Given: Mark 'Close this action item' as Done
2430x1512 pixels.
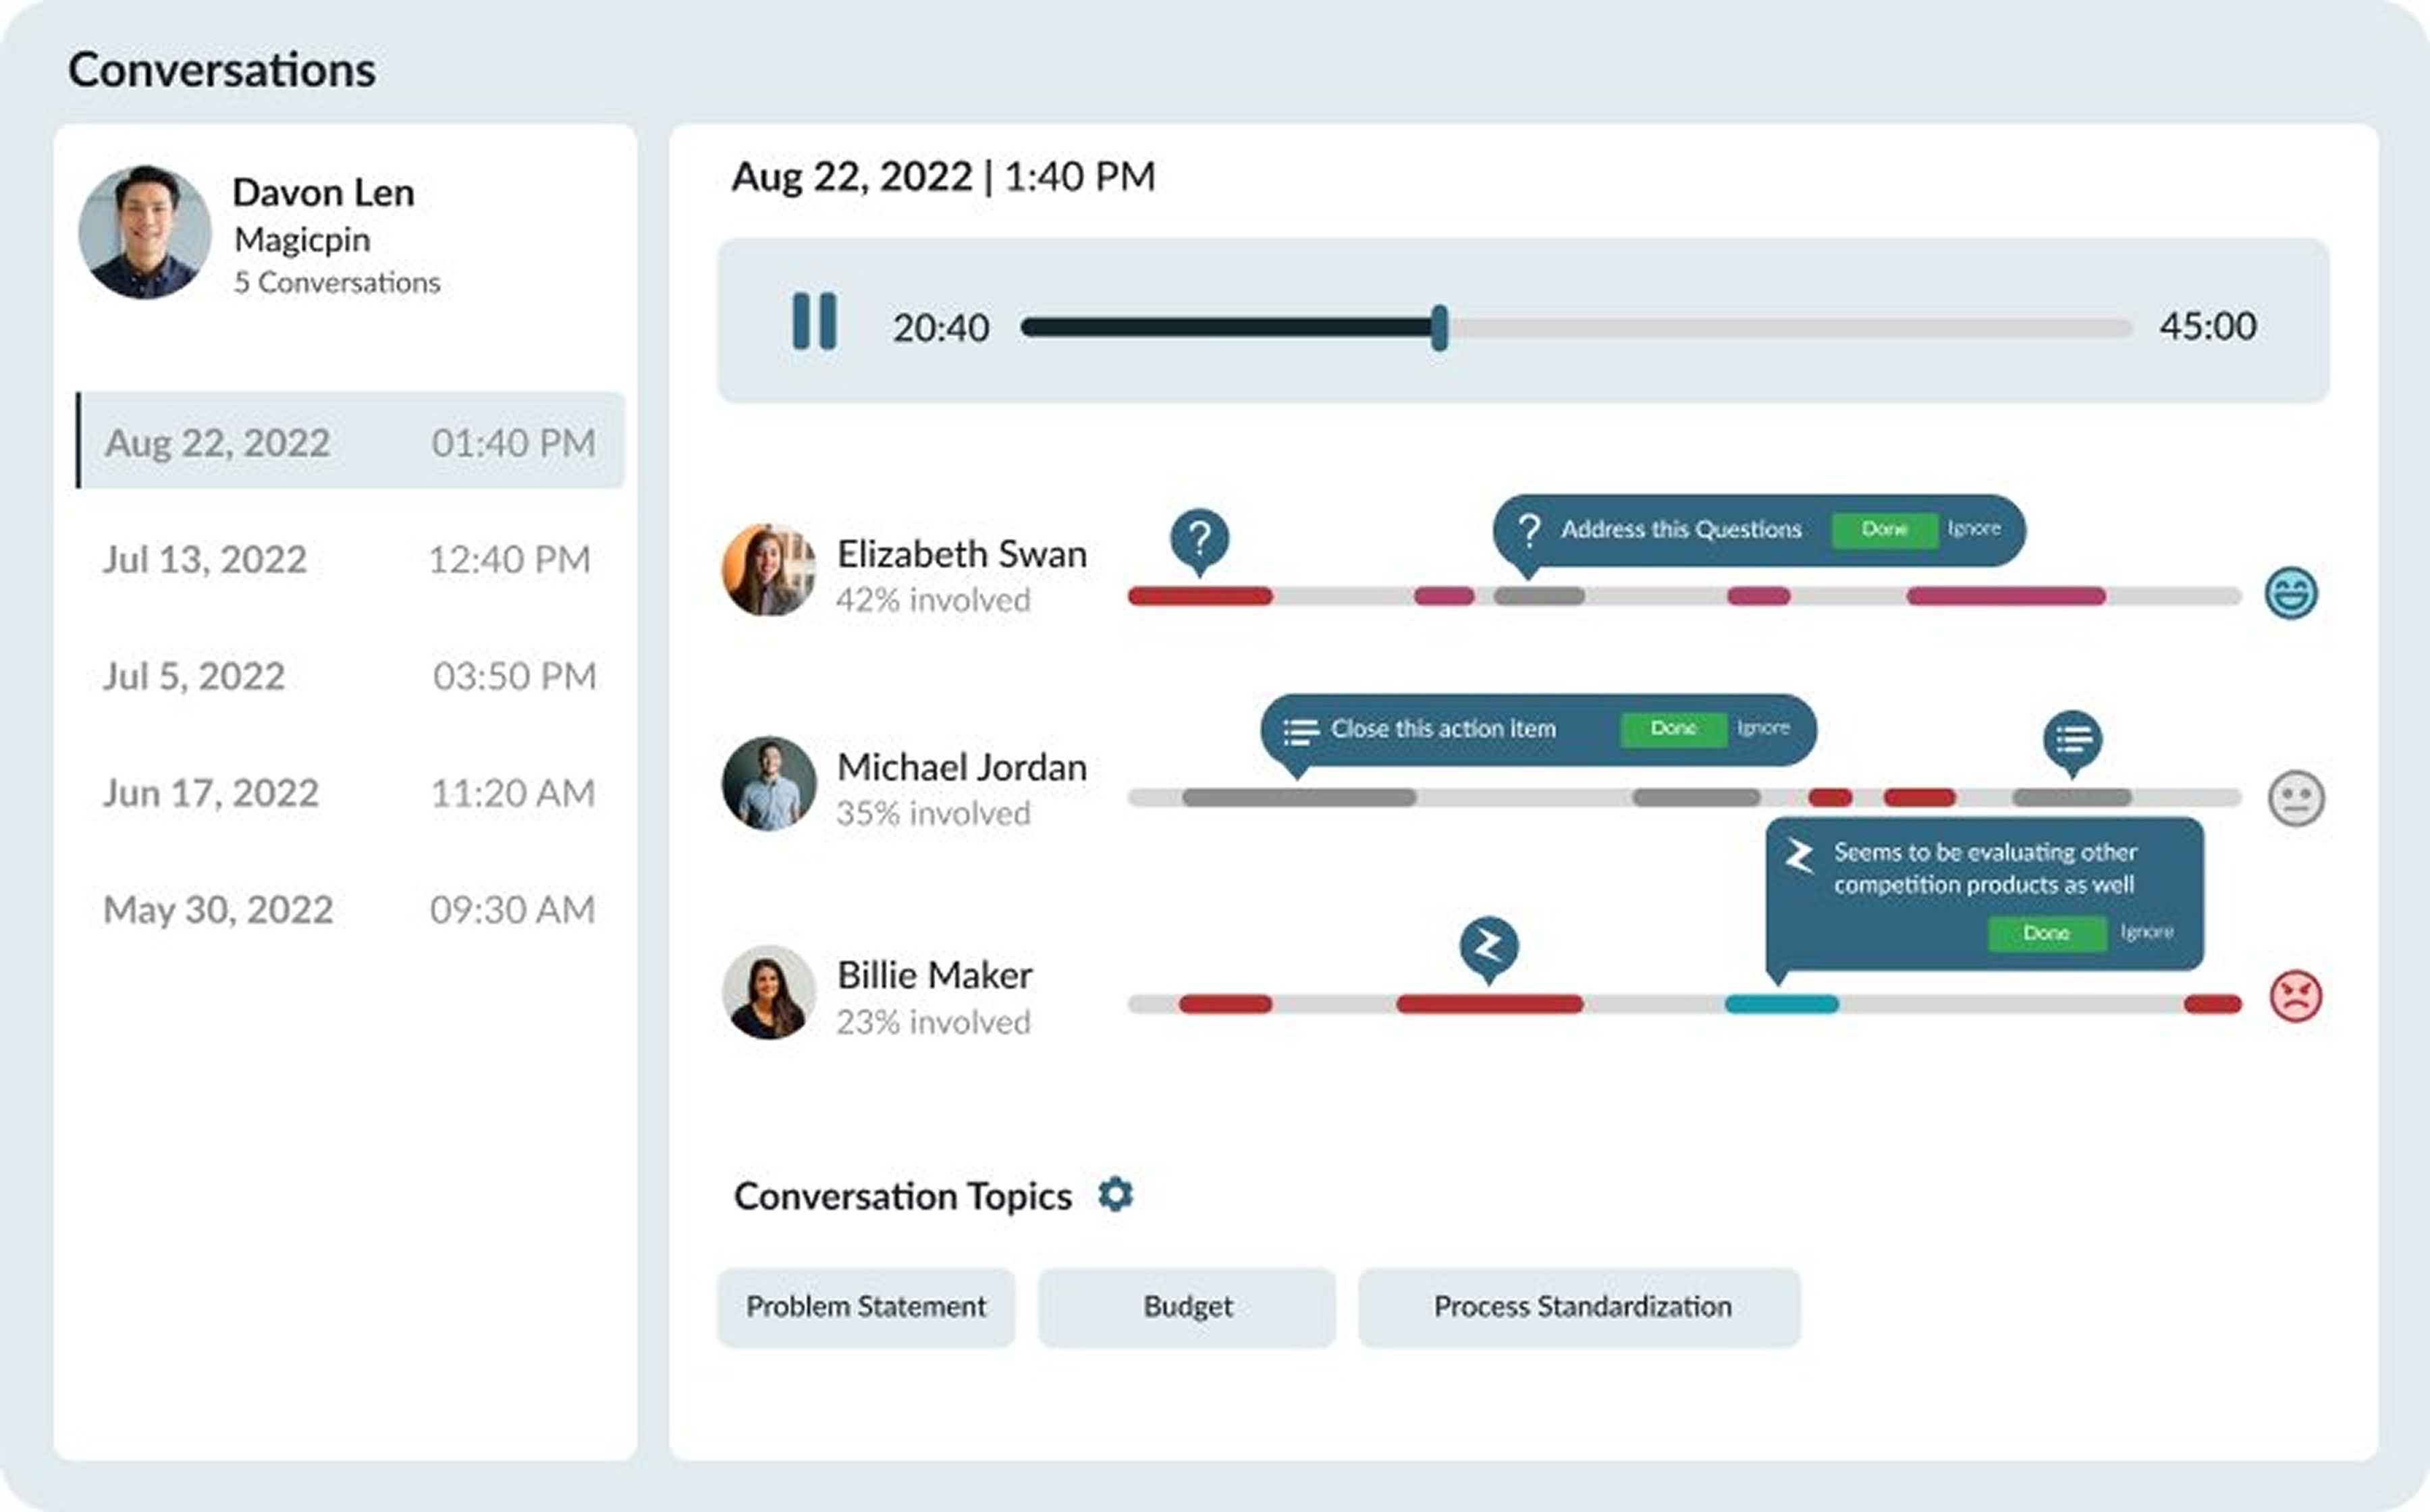Looking at the screenshot, I should (x=1674, y=729).
